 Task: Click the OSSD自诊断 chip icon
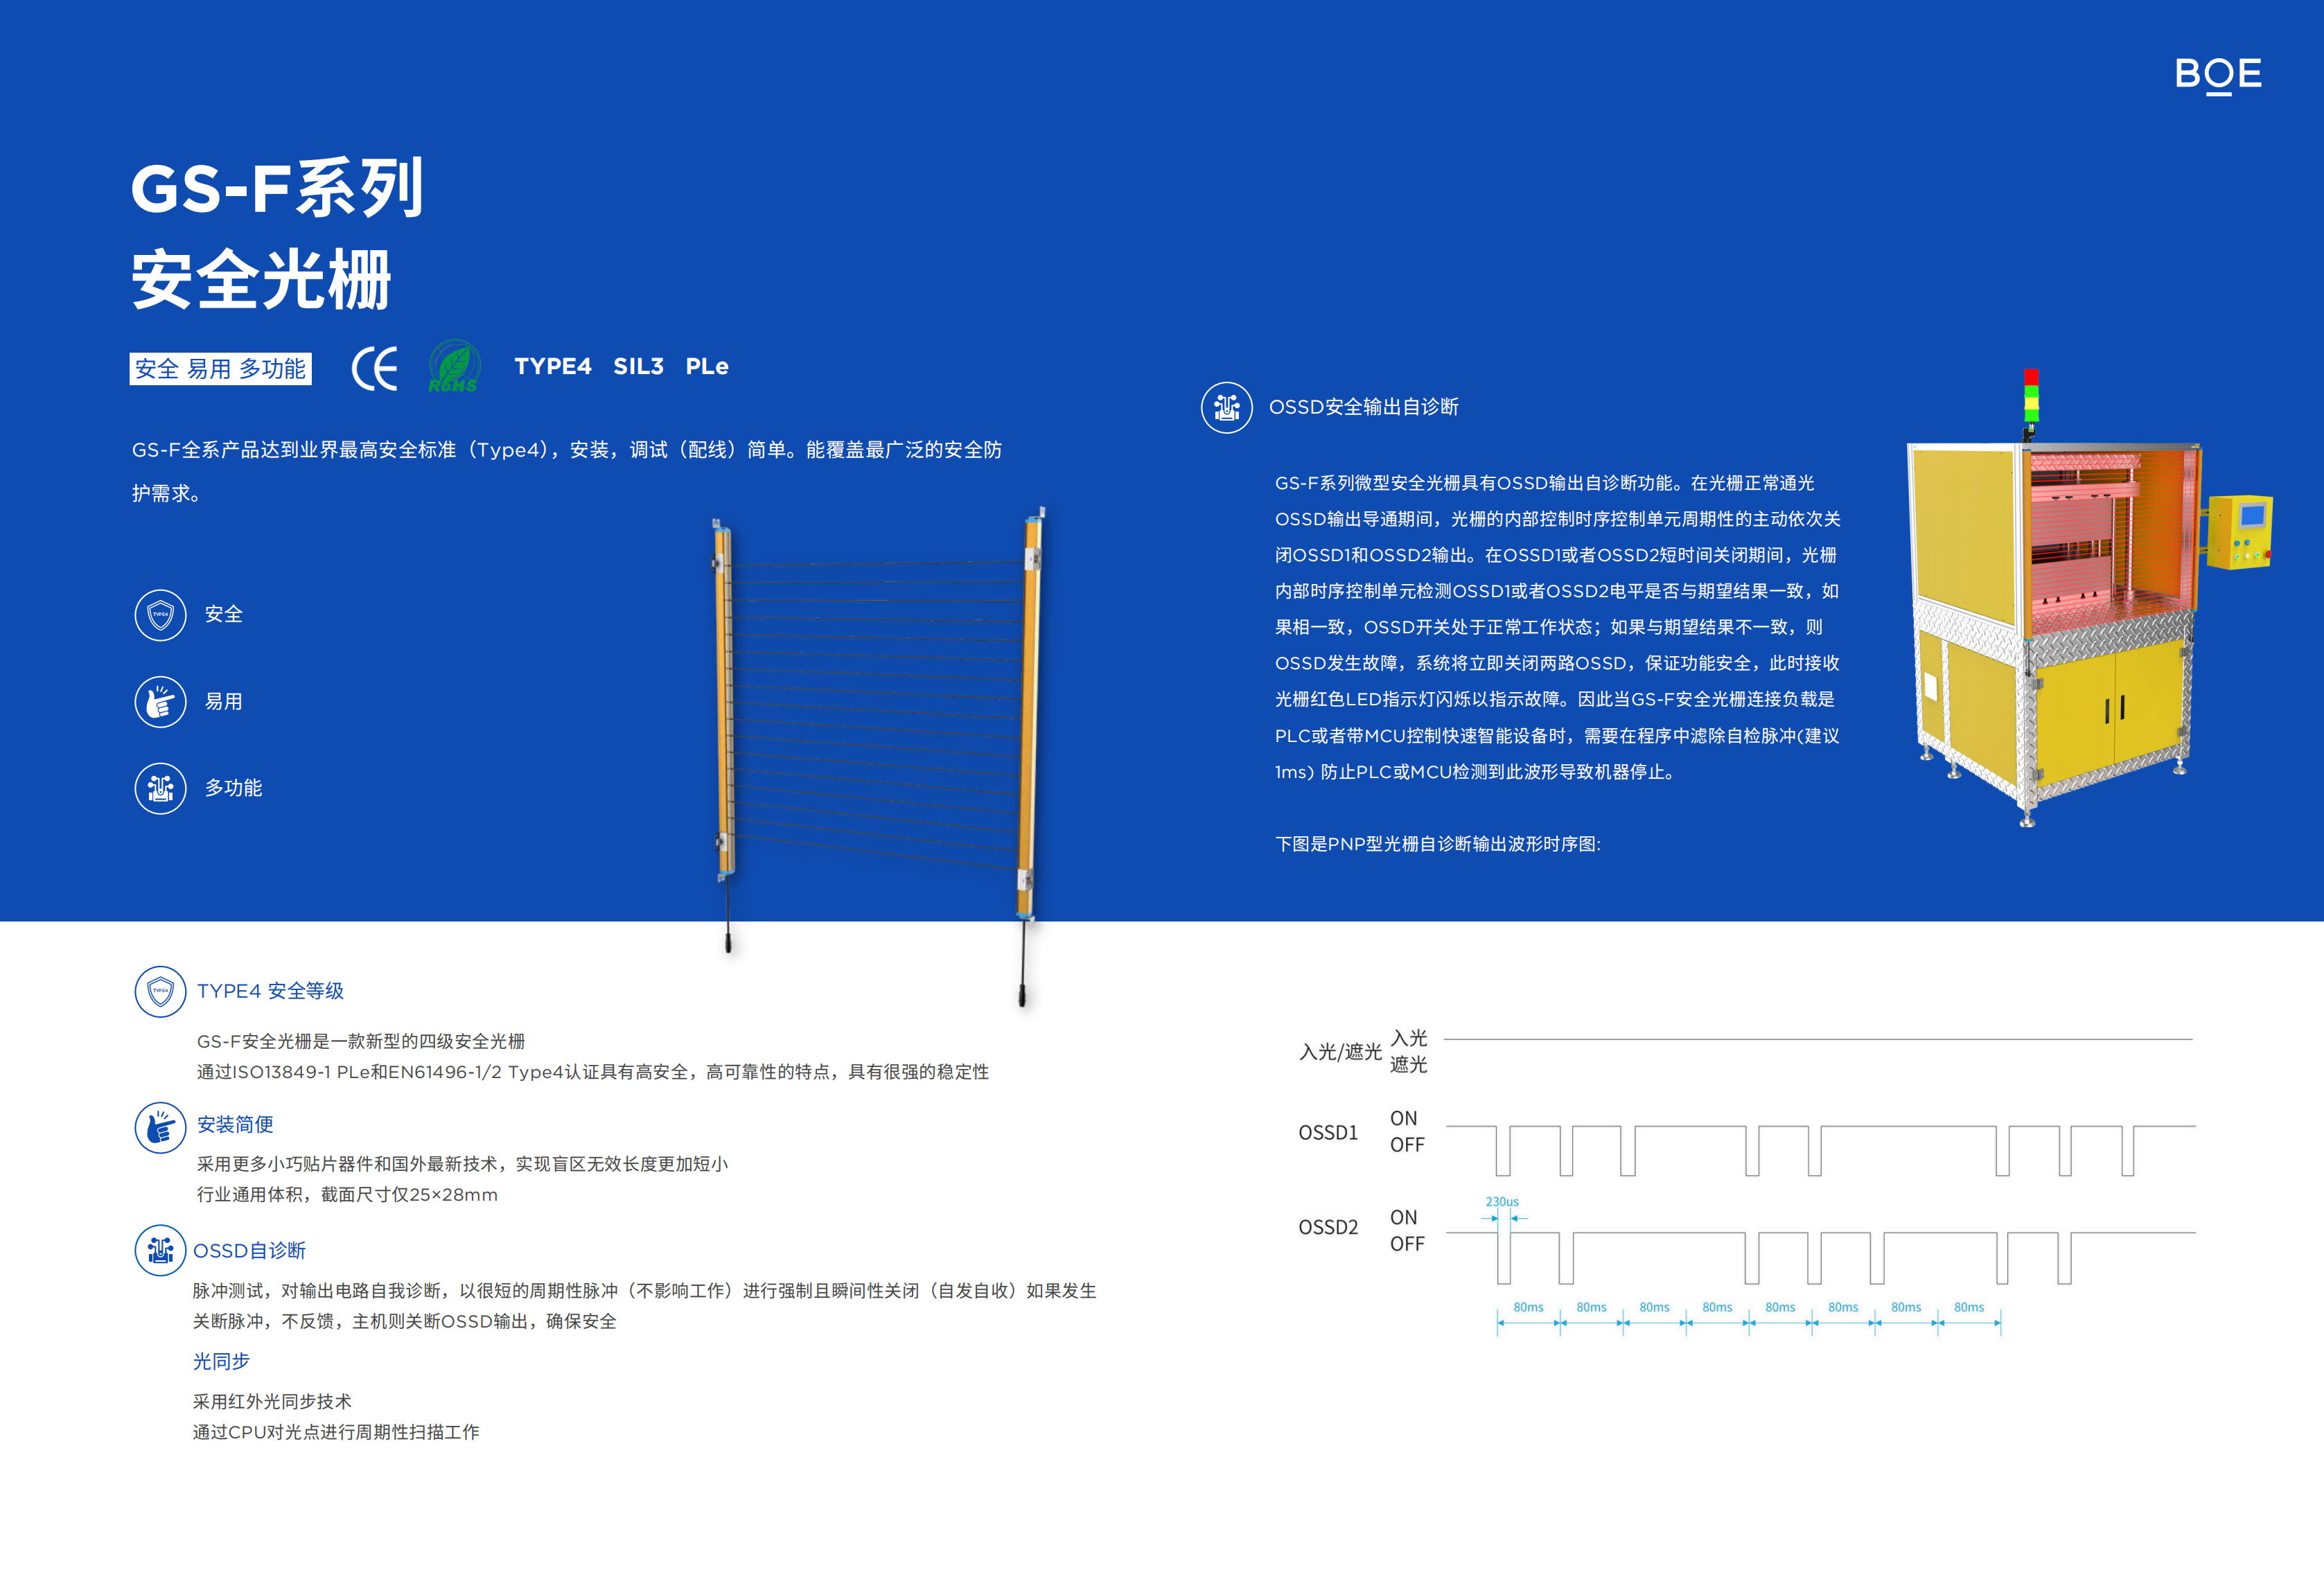160,1250
